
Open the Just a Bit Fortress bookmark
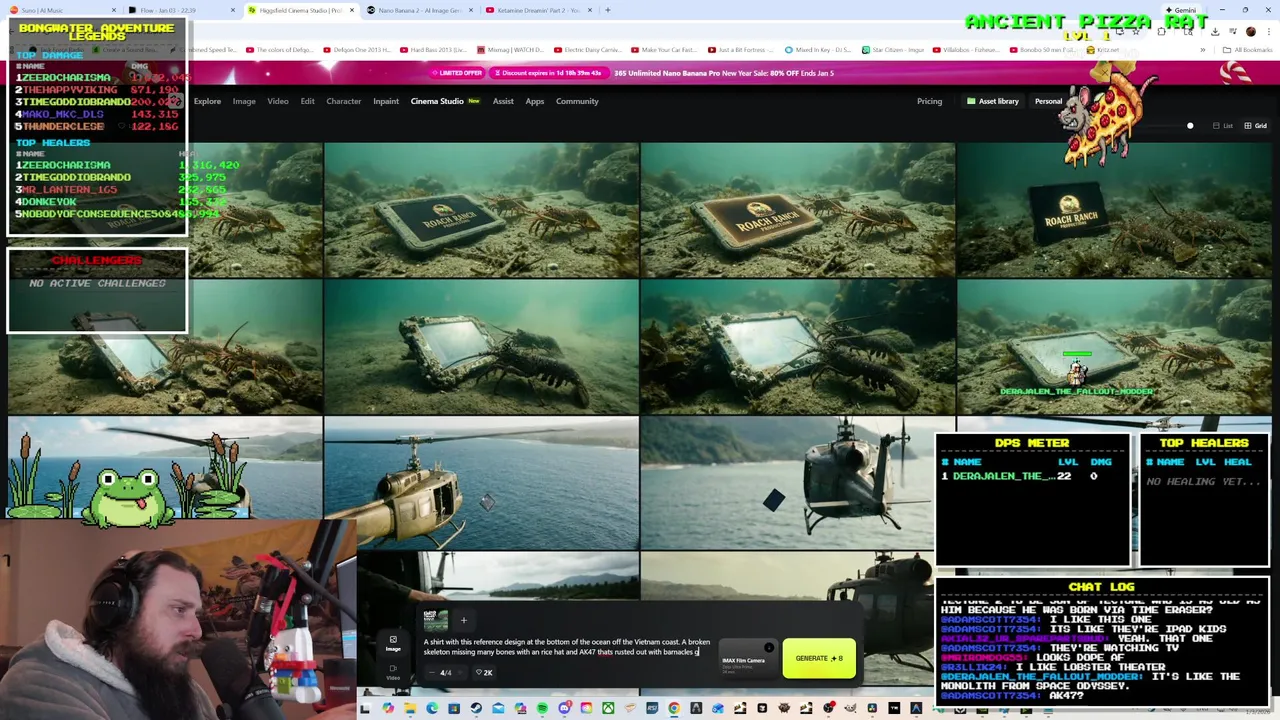tap(742, 50)
